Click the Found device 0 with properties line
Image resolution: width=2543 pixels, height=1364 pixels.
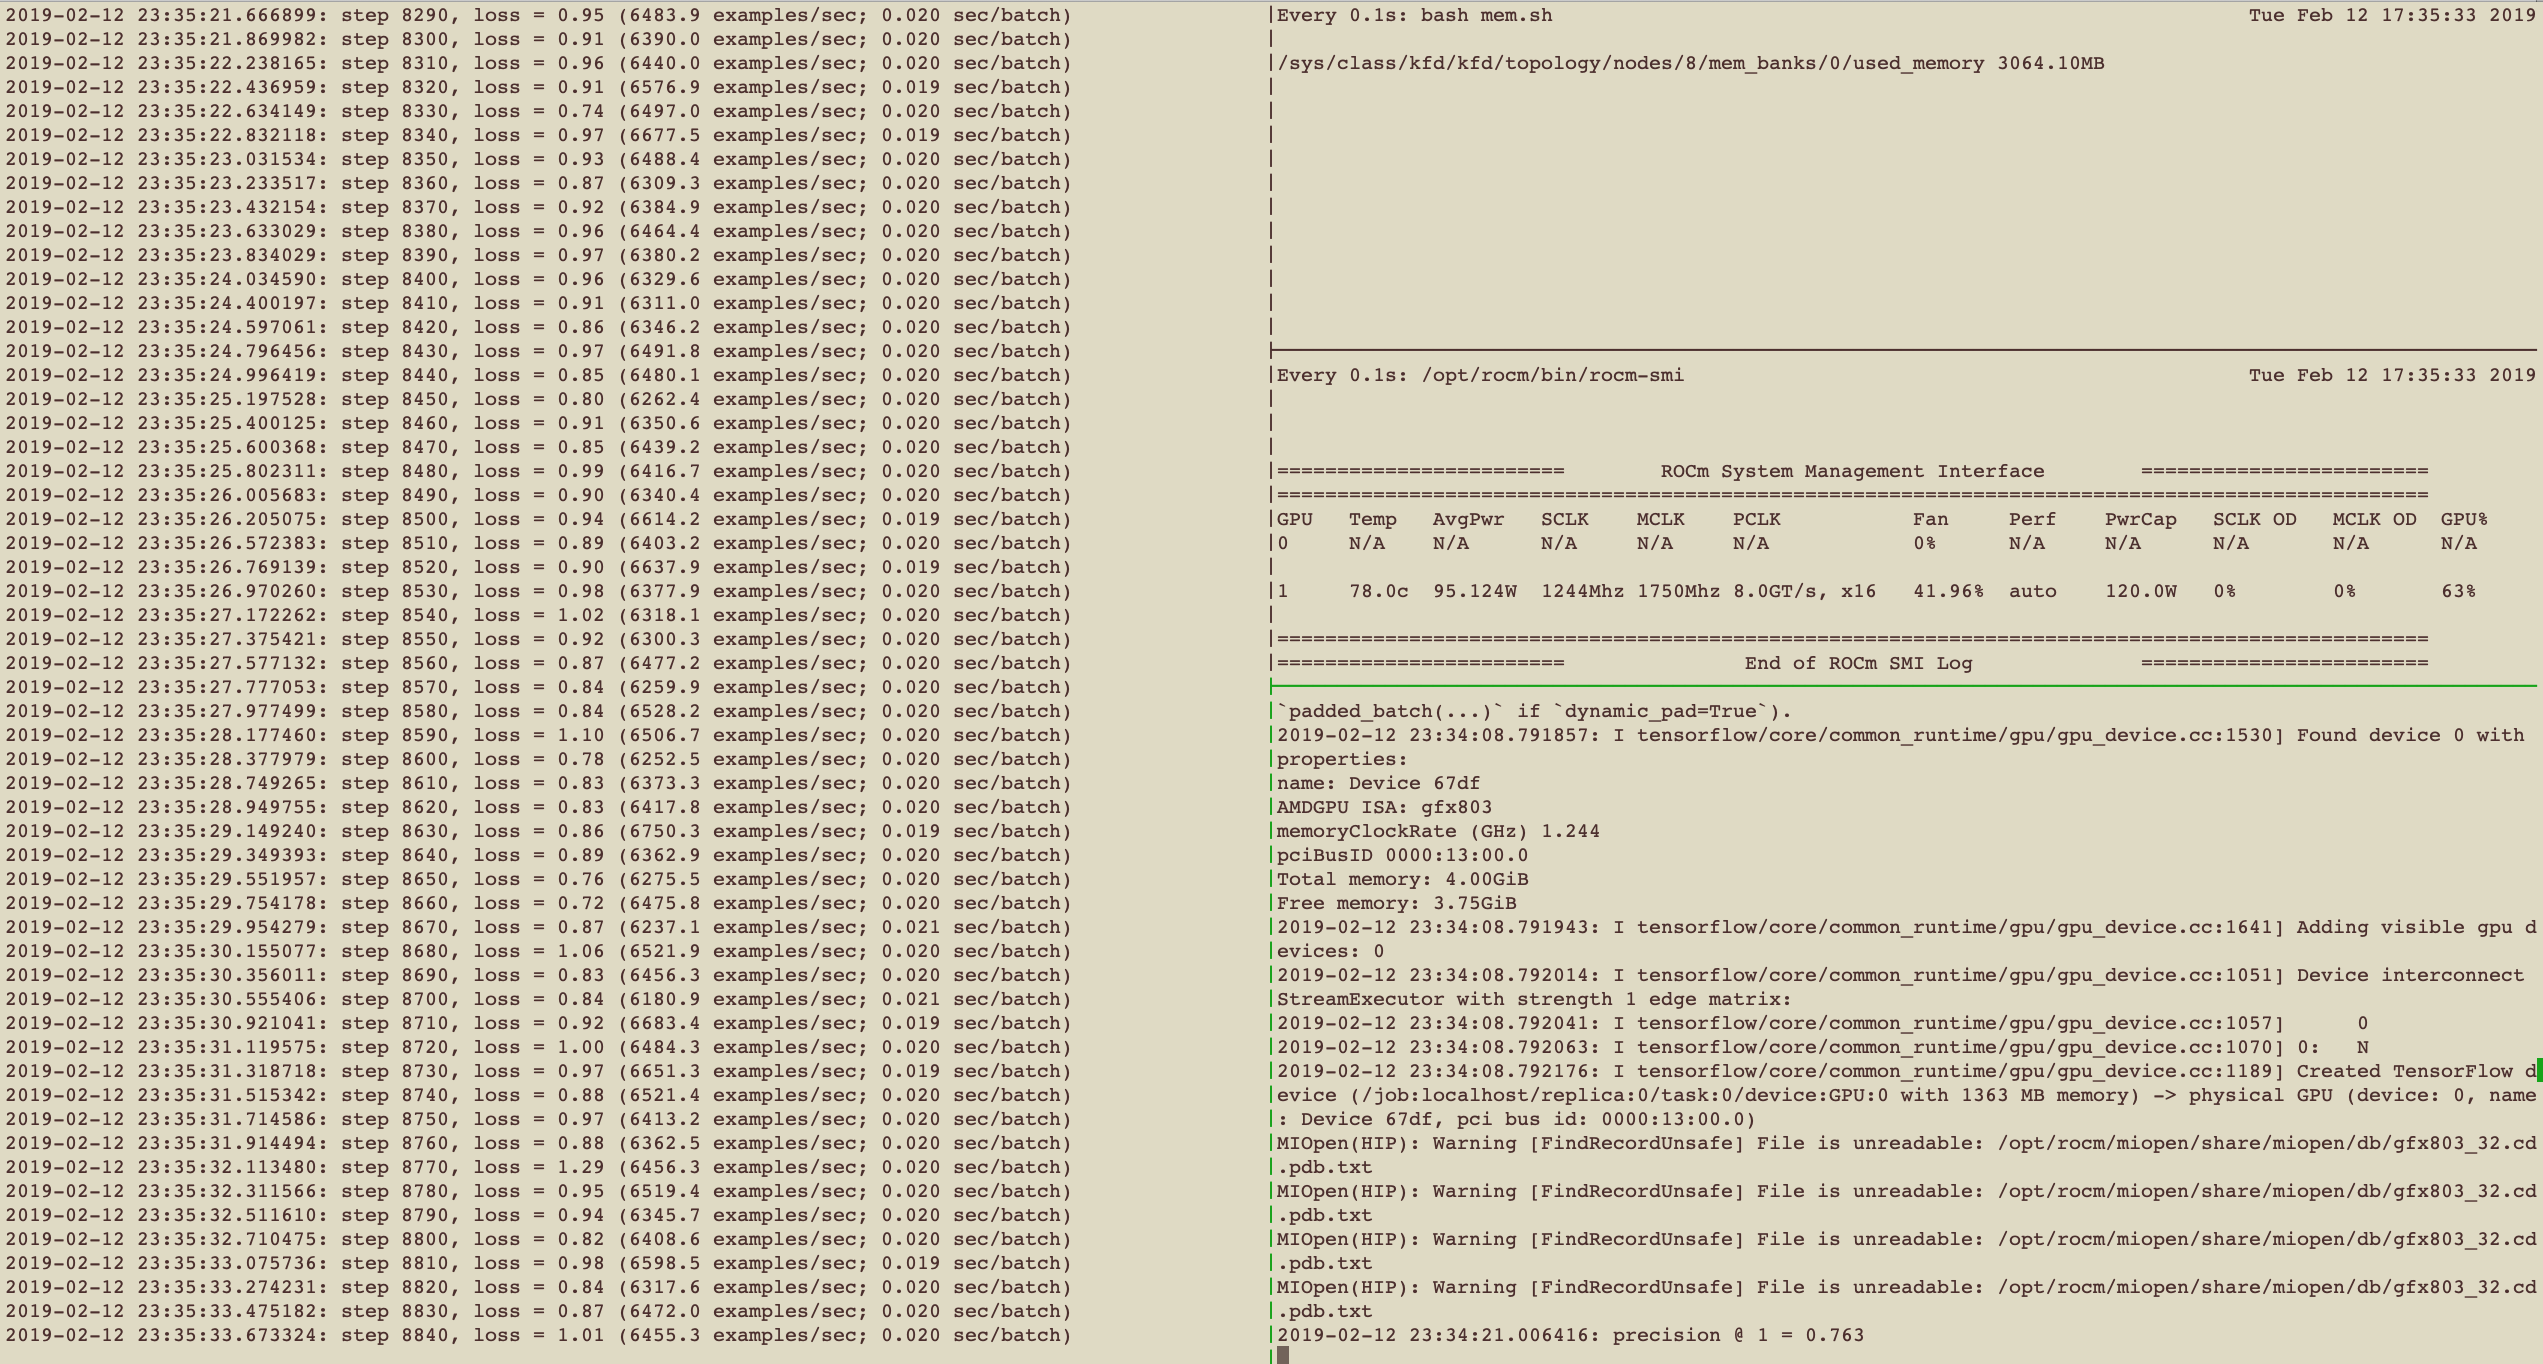(1900, 735)
